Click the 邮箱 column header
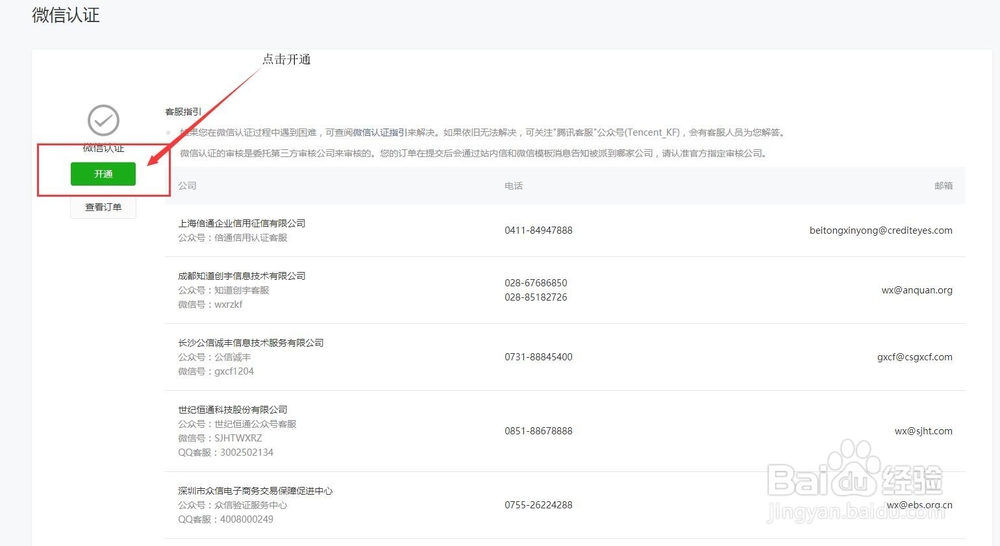1000x546 pixels. 943,186
